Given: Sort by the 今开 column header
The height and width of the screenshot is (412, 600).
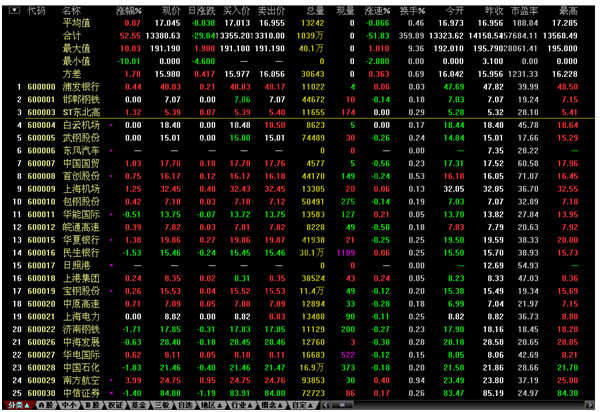Looking at the screenshot, I should point(455,11).
